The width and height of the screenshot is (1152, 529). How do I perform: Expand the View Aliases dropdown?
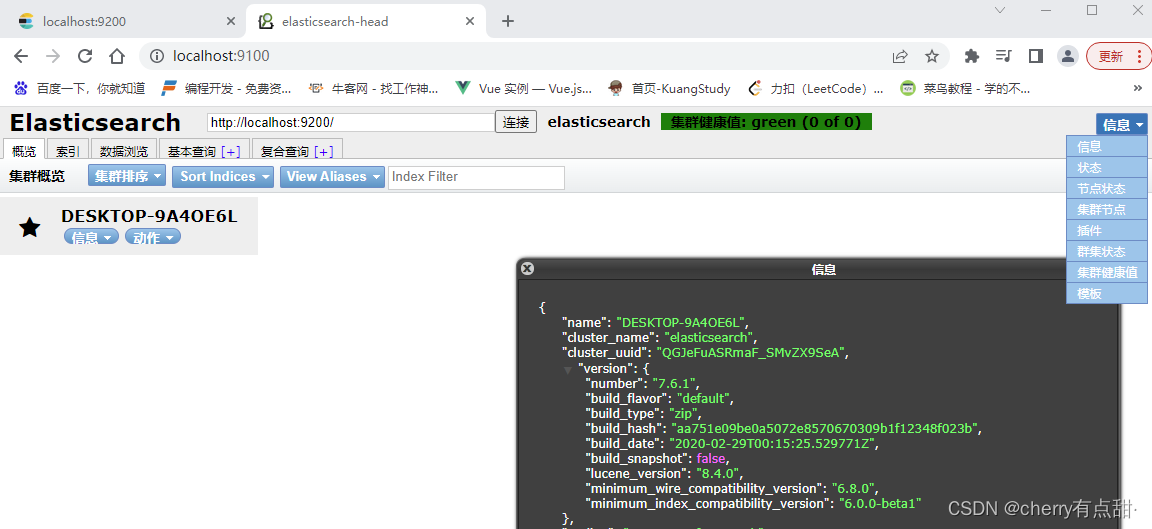(x=332, y=176)
